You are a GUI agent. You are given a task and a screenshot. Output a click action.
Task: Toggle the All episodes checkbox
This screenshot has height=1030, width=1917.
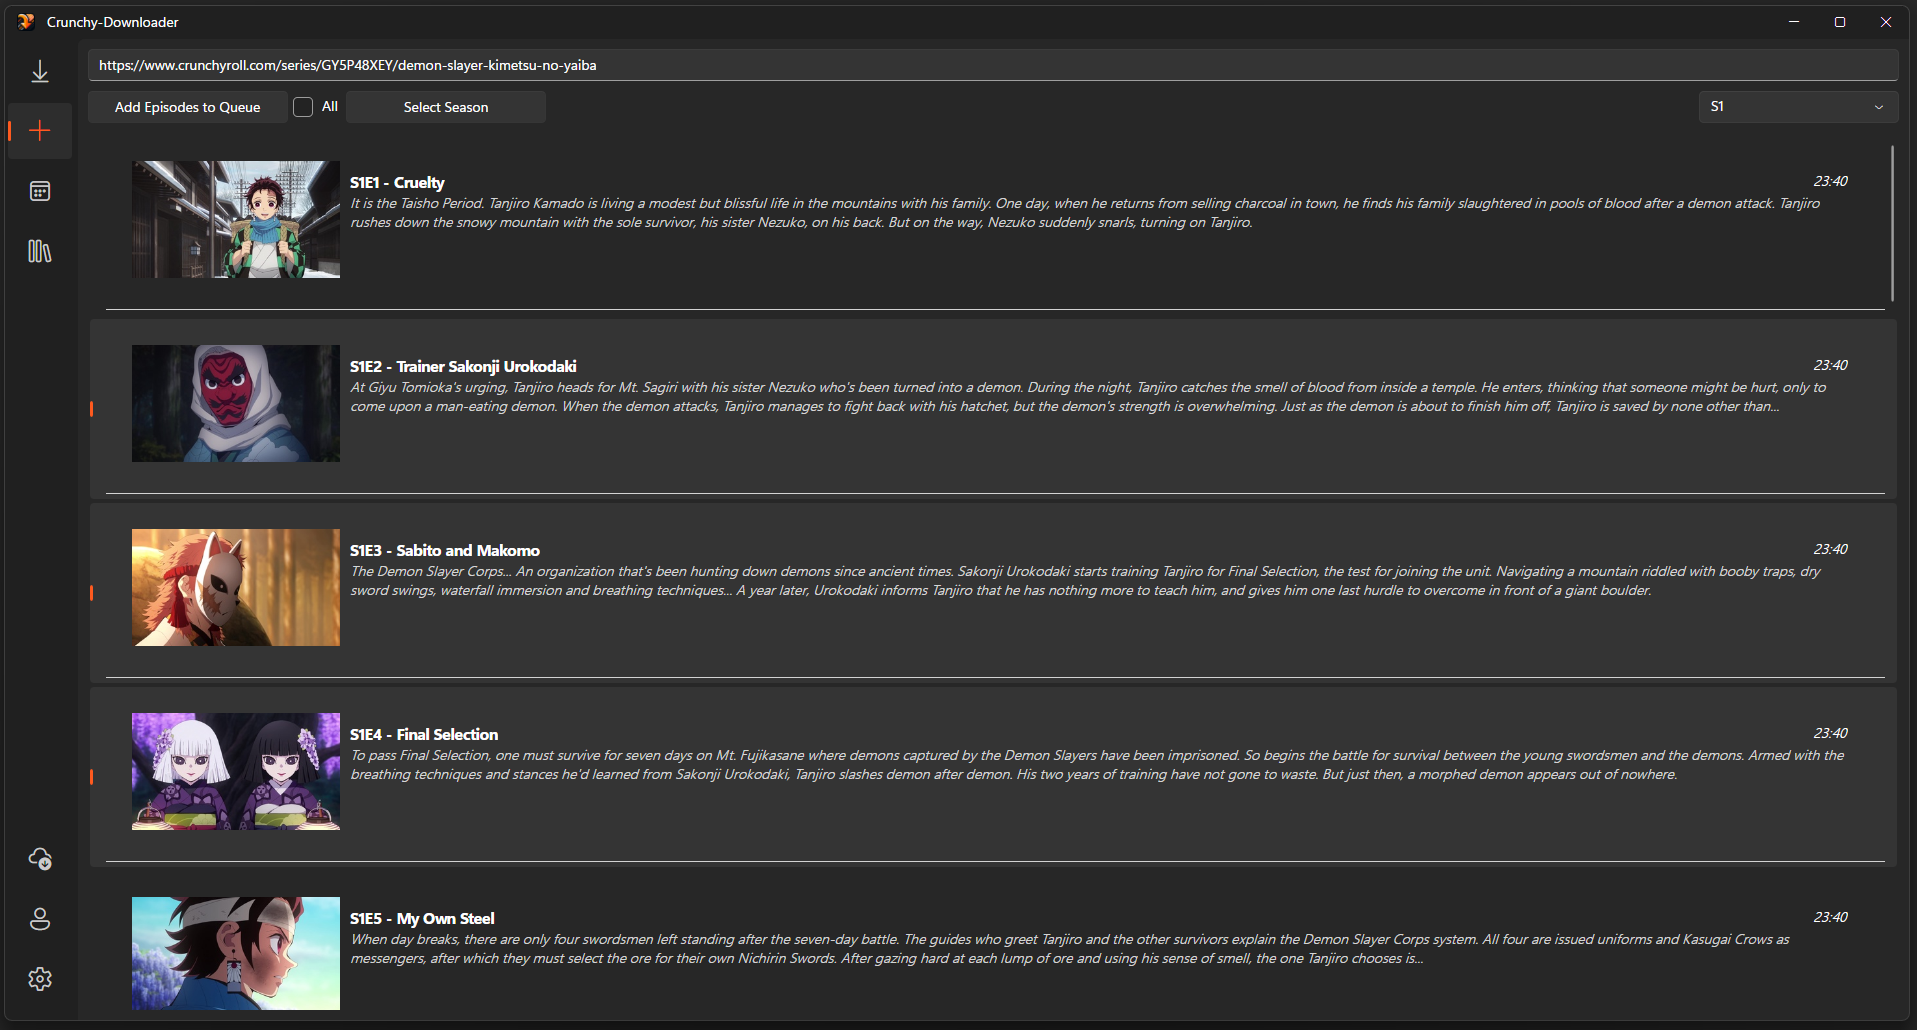[x=303, y=107]
